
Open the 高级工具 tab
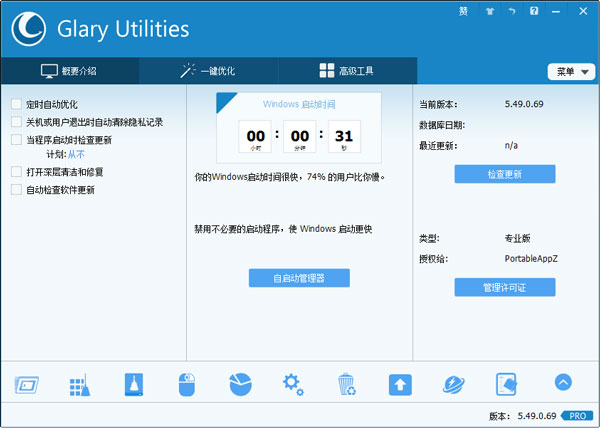coord(347,71)
